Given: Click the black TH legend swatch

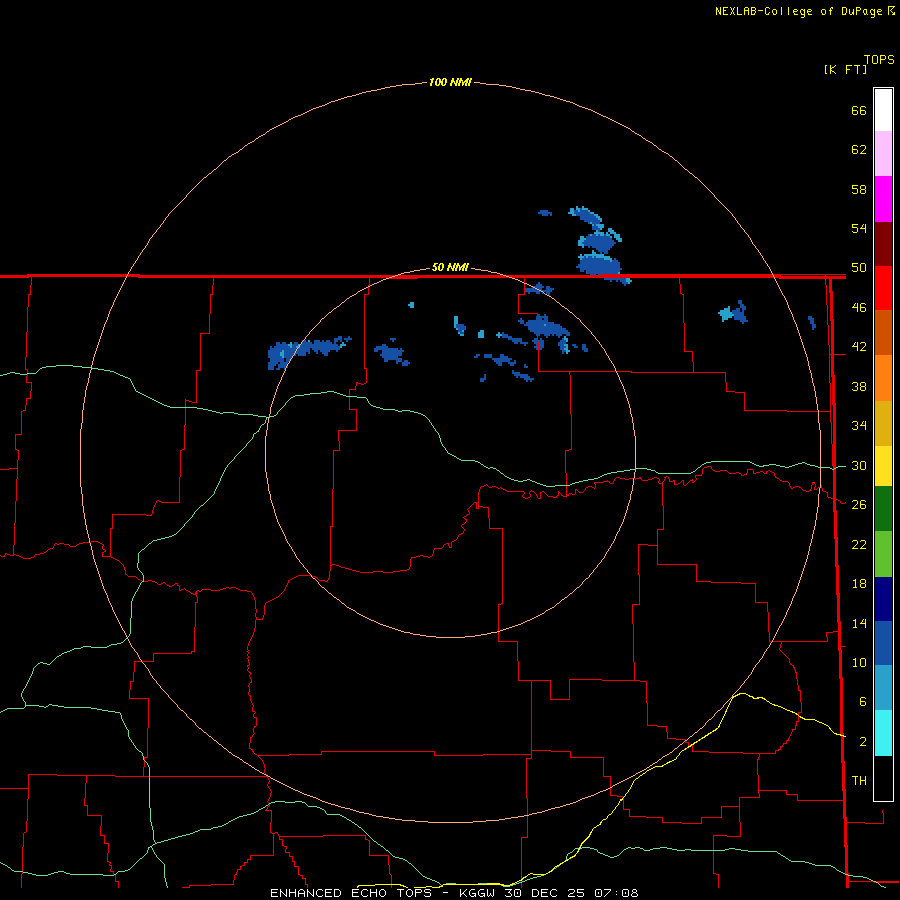Looking at the screenshot, I should (883, 778).
